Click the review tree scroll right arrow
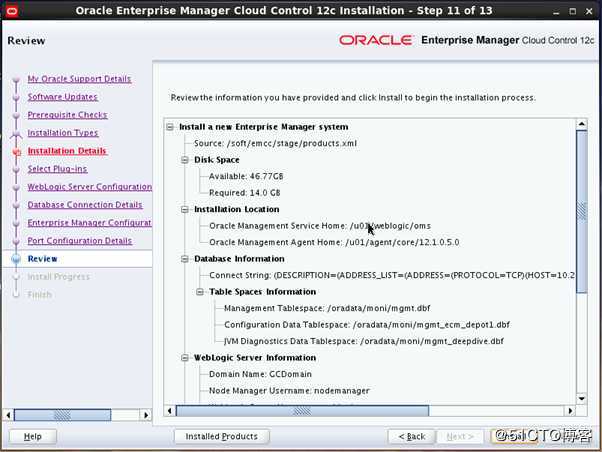This screenshot has height=452, width=602. tap(570, 411)
